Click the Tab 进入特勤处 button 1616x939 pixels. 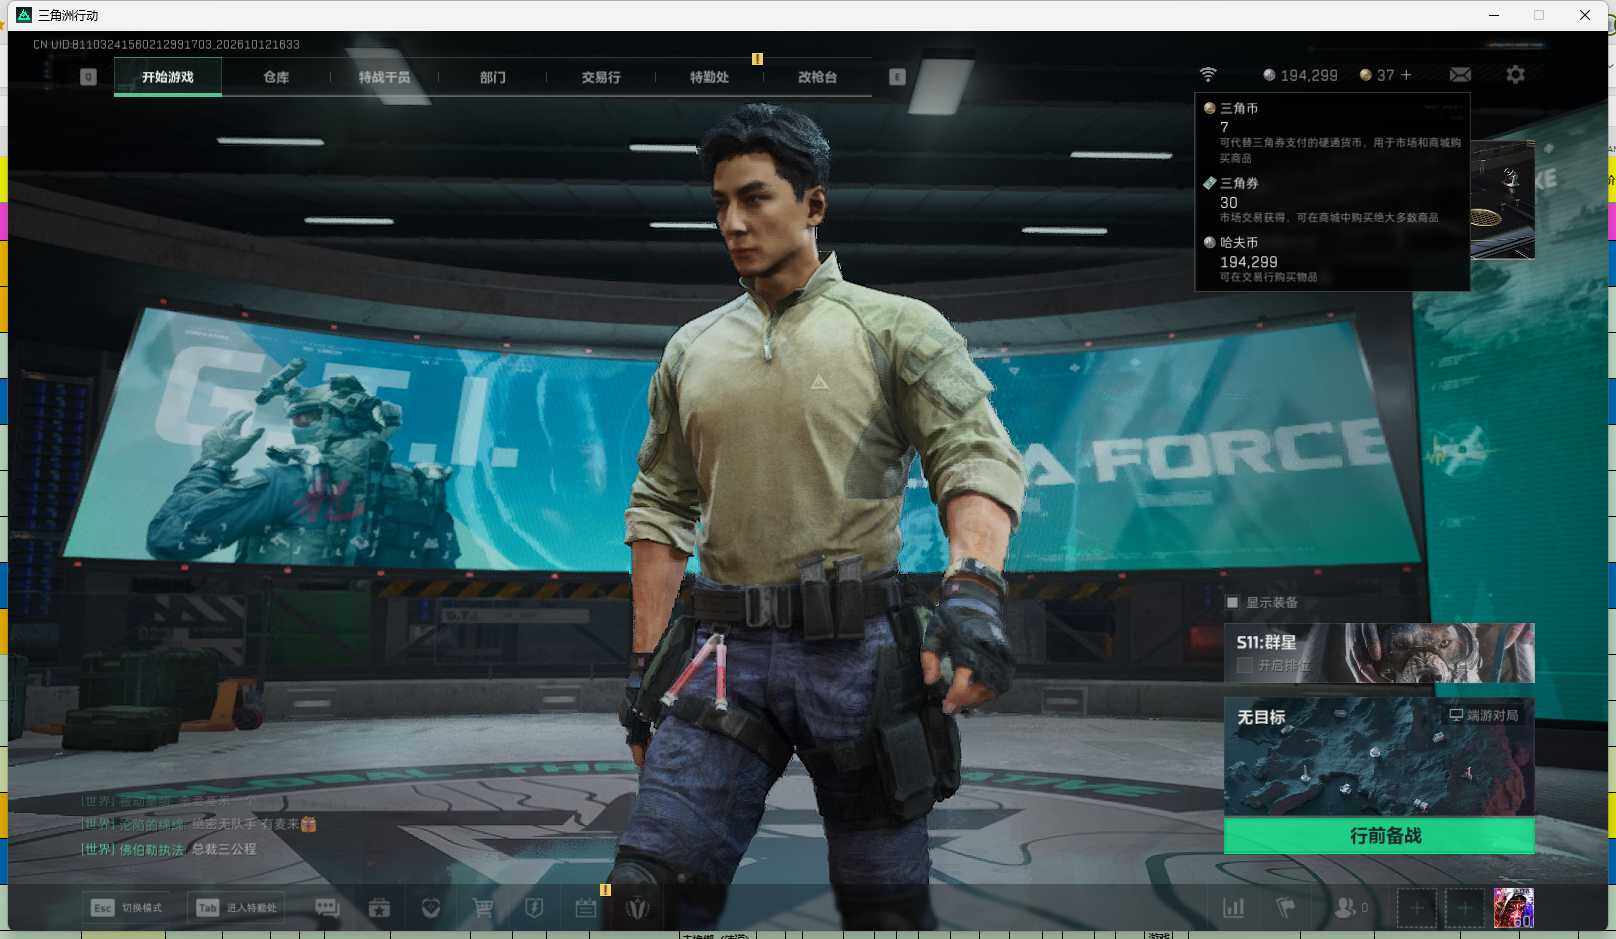pos(236,907)
